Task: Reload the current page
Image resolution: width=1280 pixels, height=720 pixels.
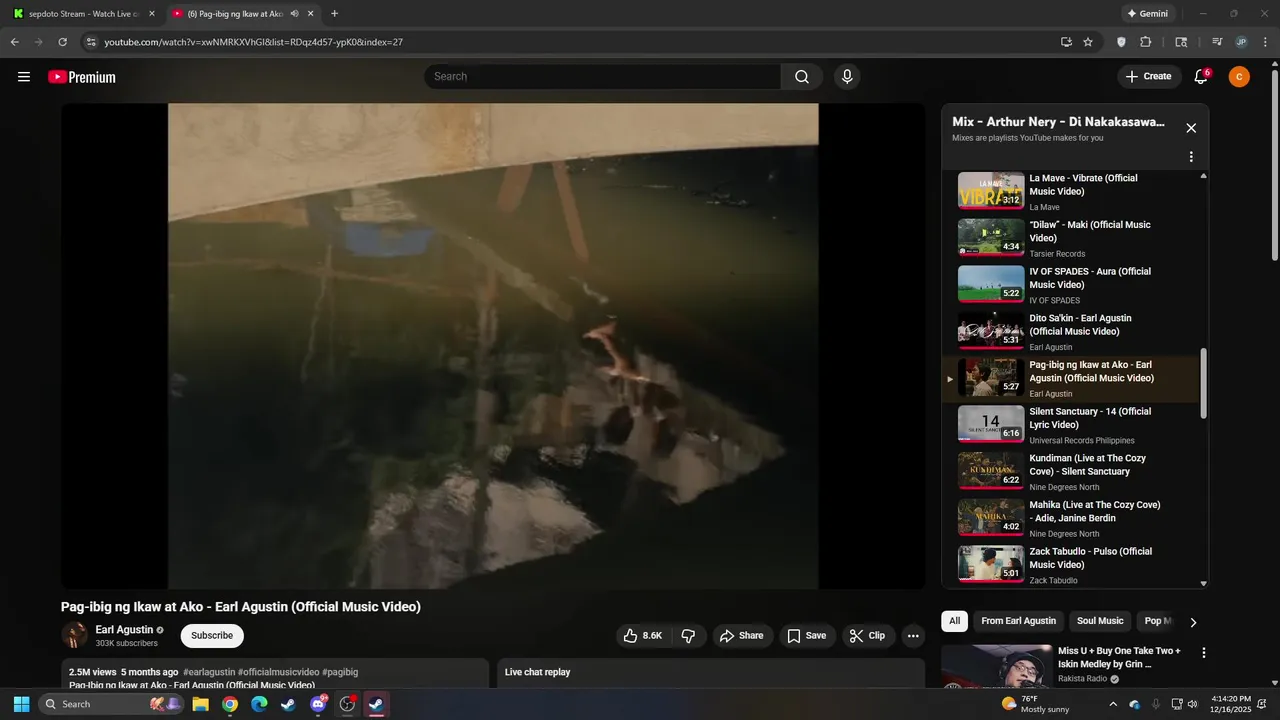Action: pyautogui.click(x=62, y=42)
